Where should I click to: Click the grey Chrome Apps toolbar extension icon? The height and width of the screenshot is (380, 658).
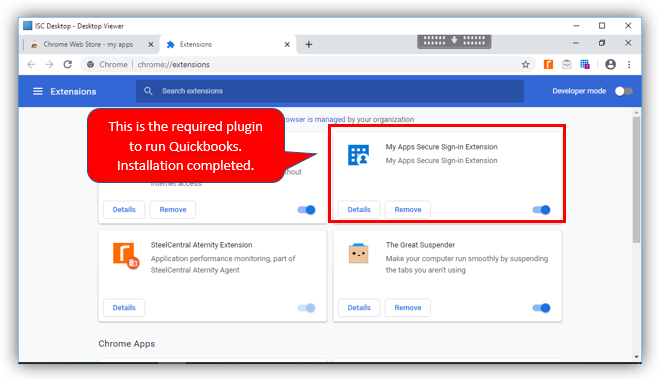coord(567,65)
